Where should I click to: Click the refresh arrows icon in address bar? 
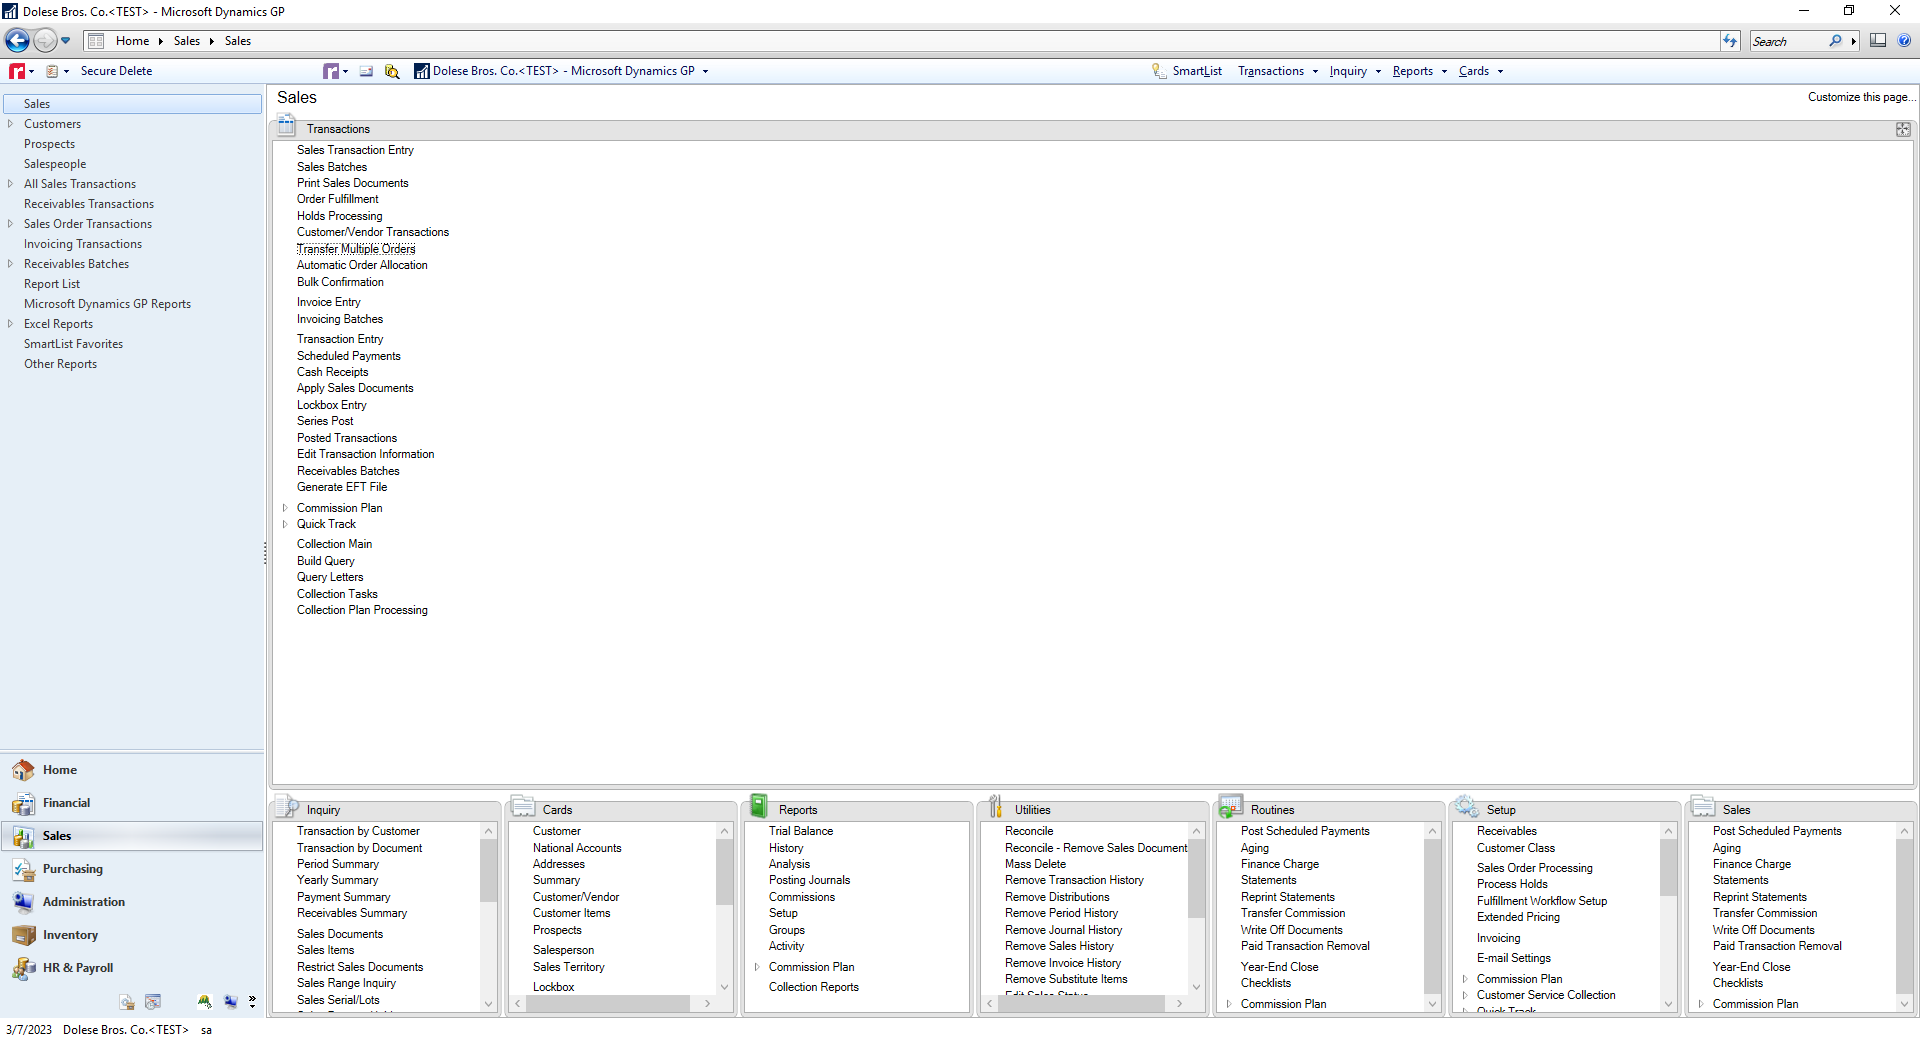(1731, 41)
